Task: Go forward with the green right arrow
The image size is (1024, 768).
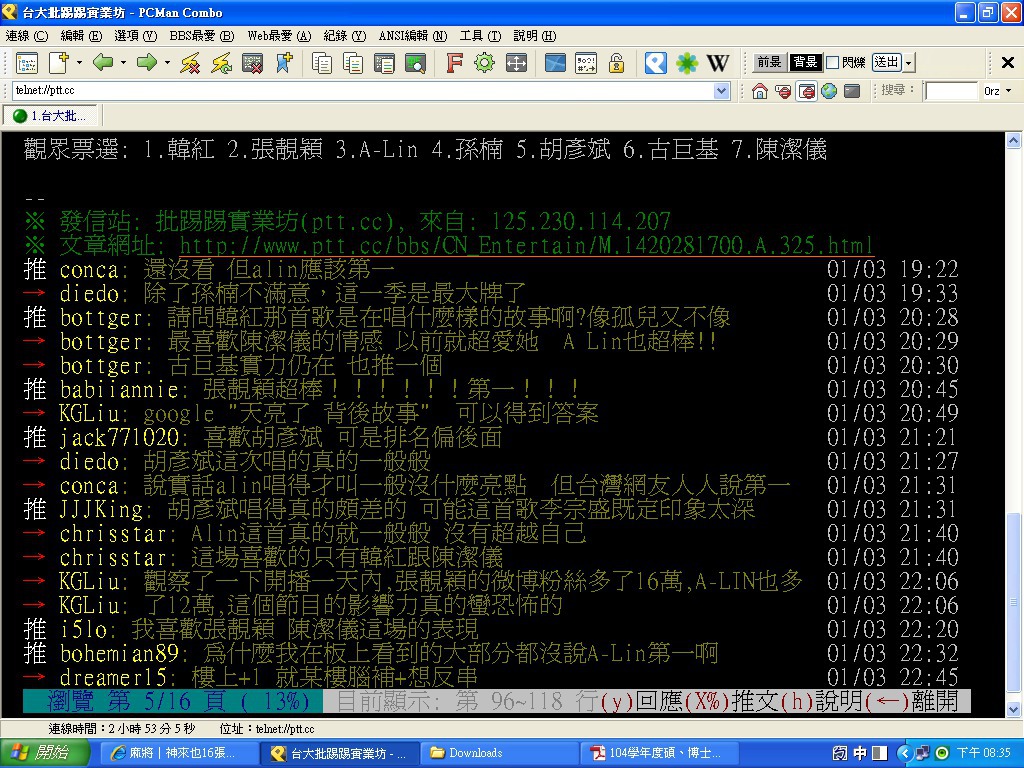Action: [147, 63]
